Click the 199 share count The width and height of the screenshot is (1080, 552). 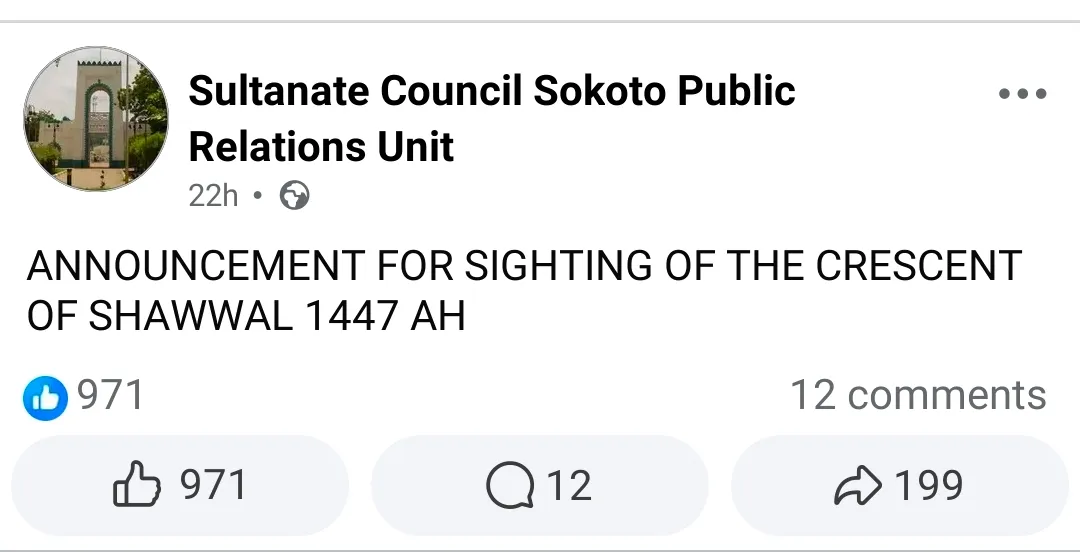929,487
